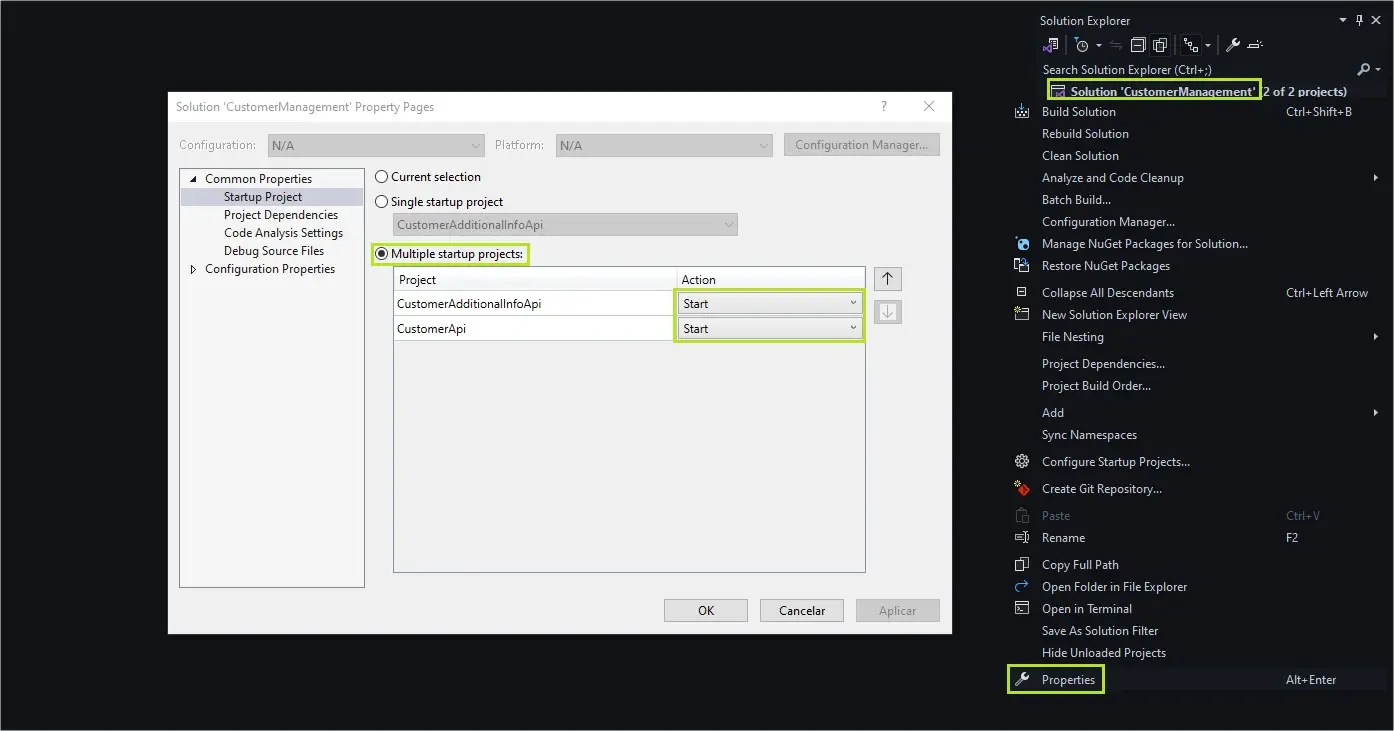Open the Pending Changes Filter clock icon
The image size is (1394, 731).
(1082, 45)
